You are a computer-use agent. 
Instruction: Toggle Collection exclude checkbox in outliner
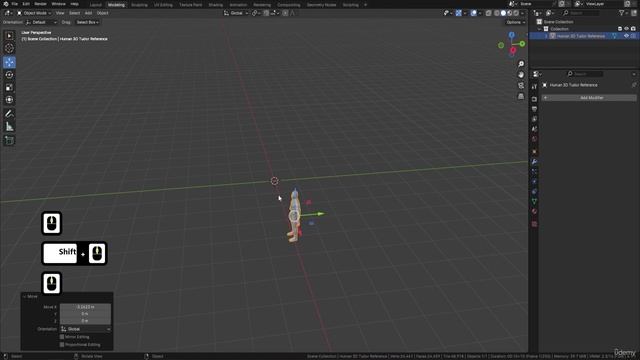pos(620,29)
